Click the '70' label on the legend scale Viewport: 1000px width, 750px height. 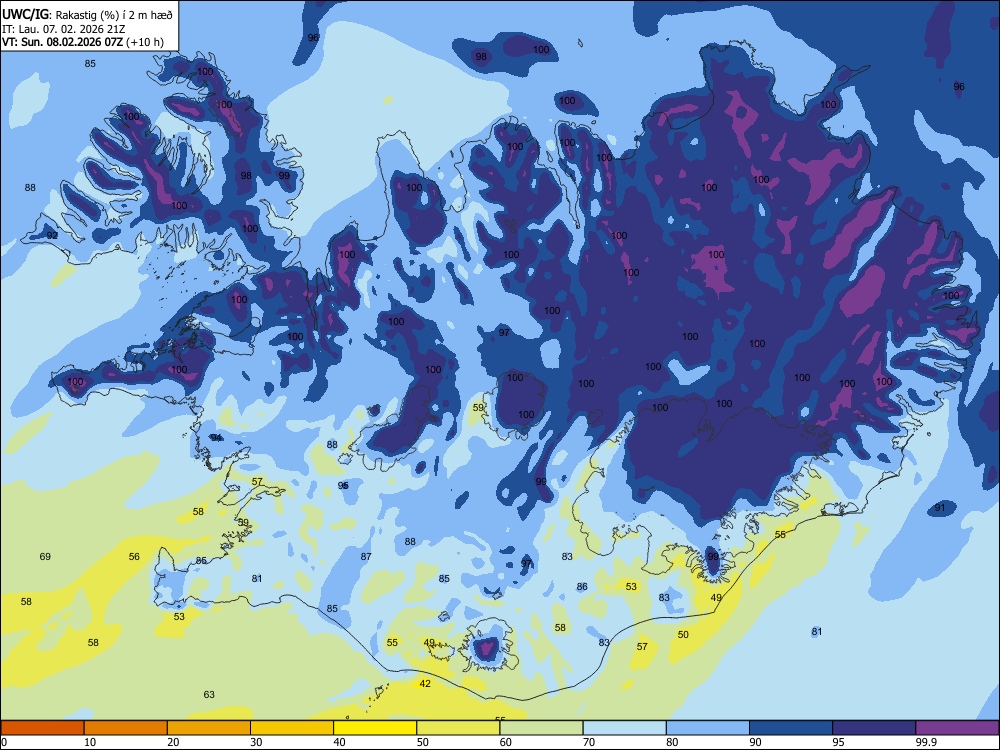point(589,742)
